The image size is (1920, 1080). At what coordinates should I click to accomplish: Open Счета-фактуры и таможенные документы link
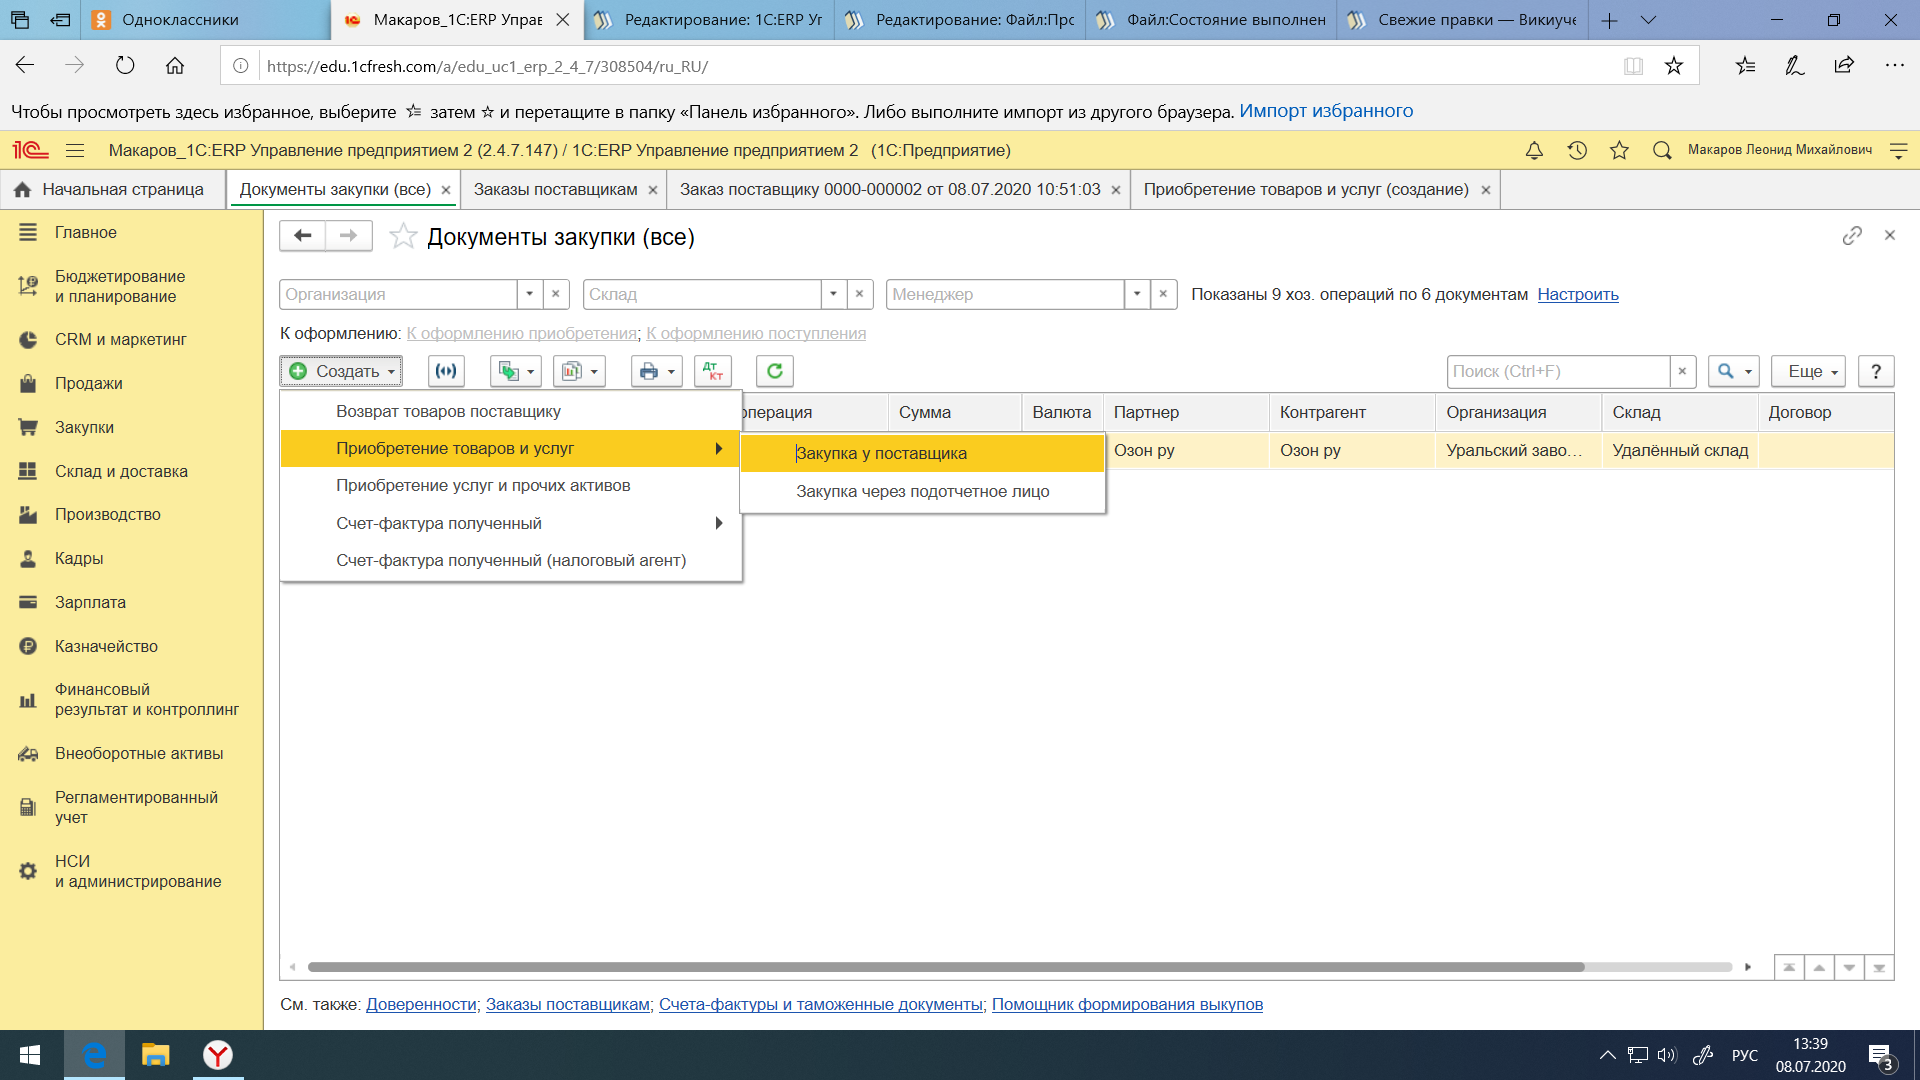click(x=820, y=1004)
